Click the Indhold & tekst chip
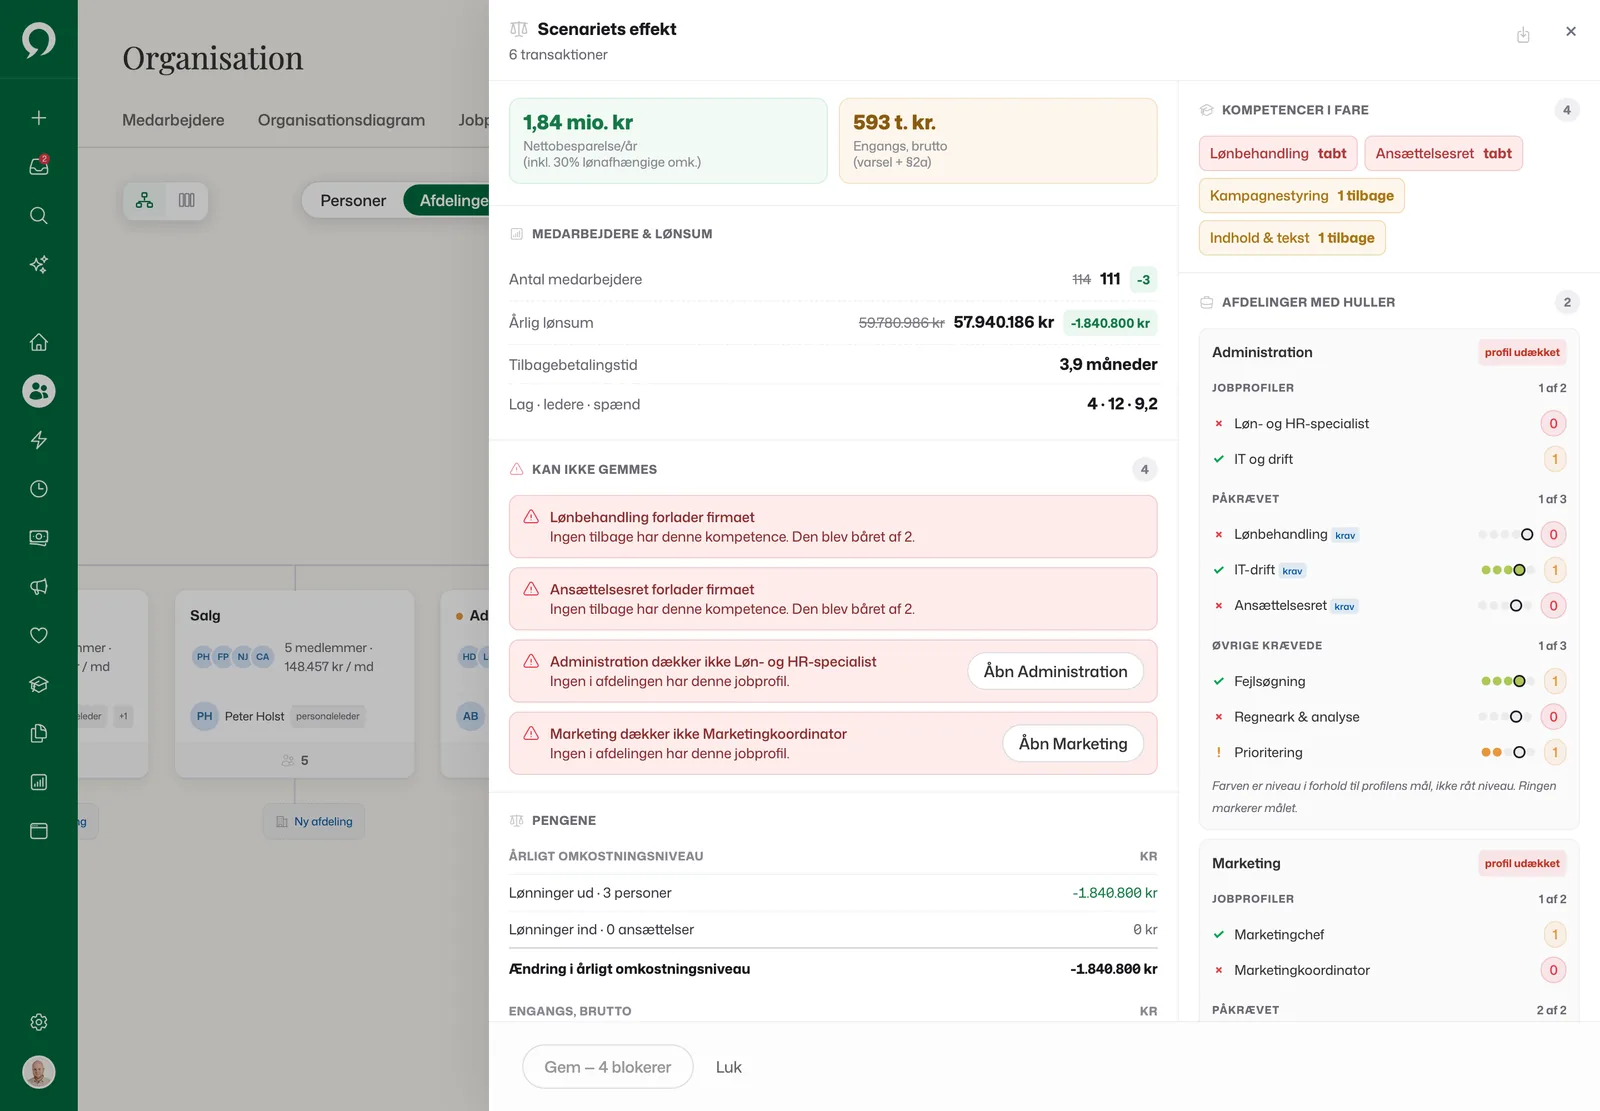This screenshot has width=1600, height=1111. (1292, 238)
